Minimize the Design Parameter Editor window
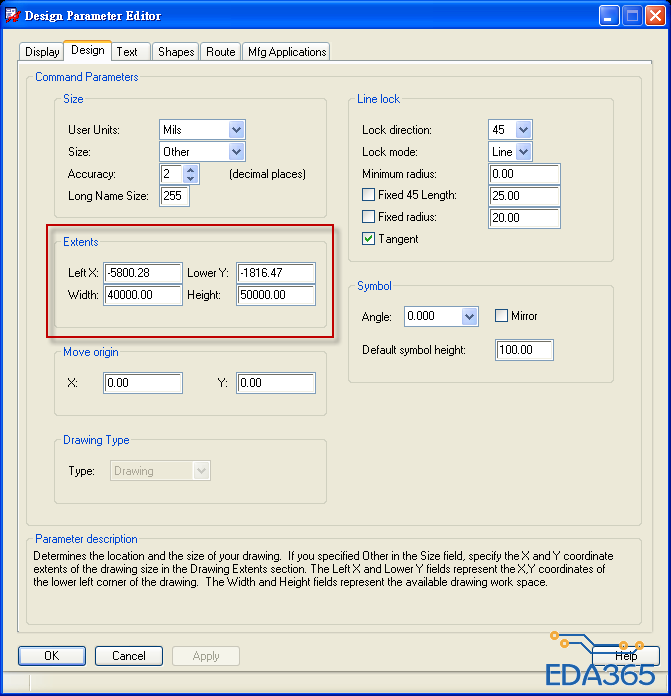 coord(608,16)
